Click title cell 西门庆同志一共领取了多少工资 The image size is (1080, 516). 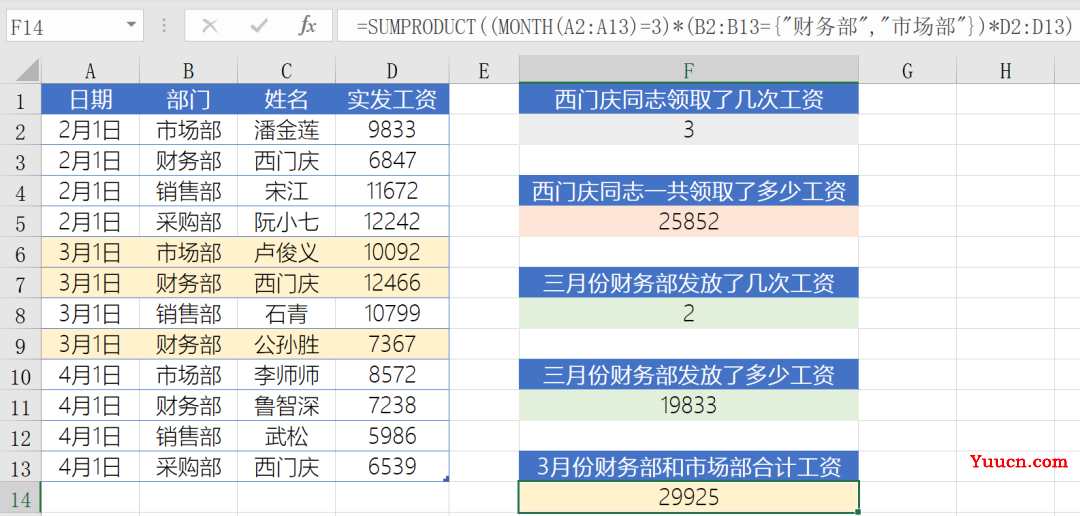coord(689,191)
